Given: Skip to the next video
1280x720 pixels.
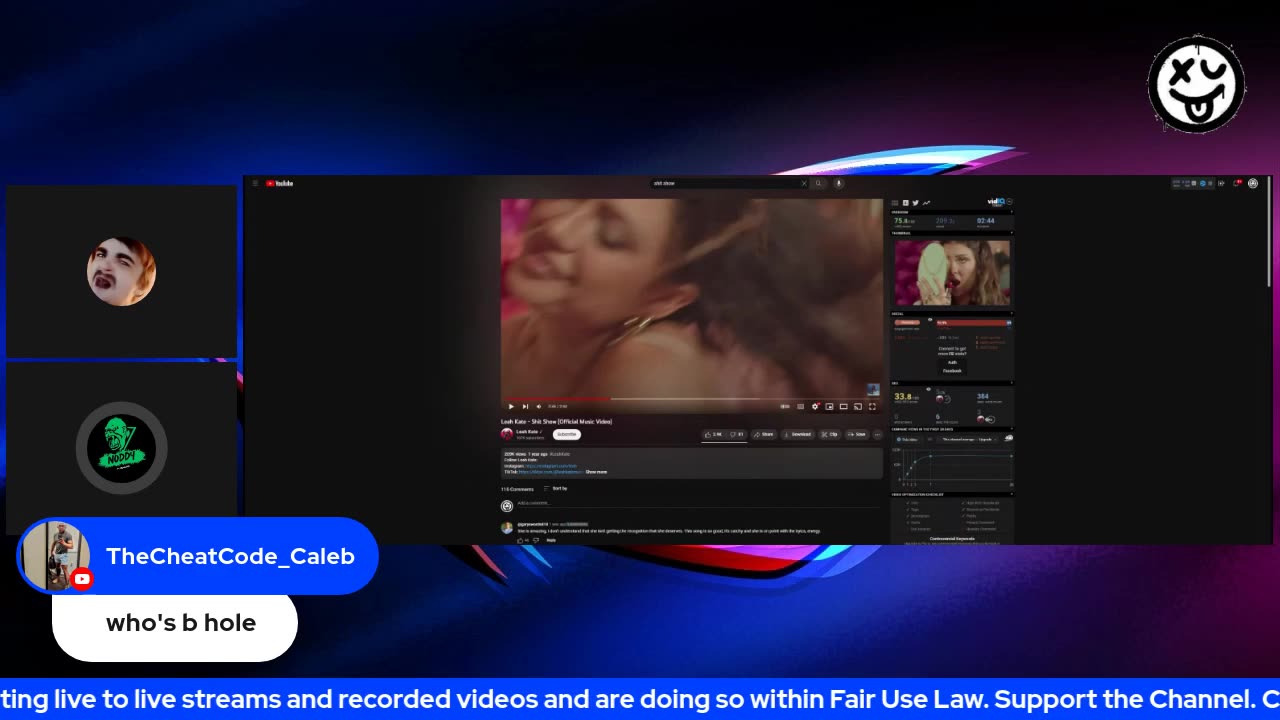Looking at the screenshot, I should tap(525, 407).
